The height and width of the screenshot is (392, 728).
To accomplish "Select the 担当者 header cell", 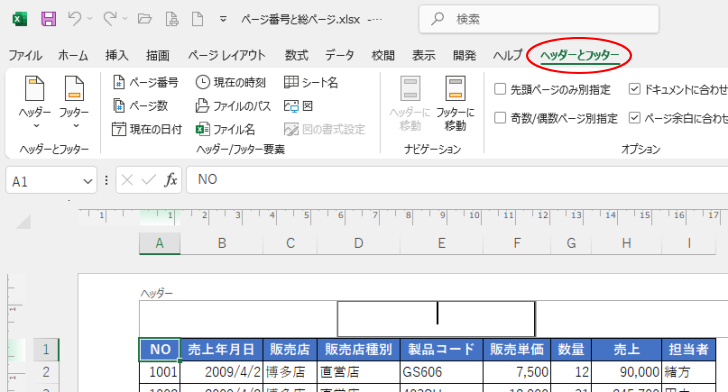I will click(688, 349).
